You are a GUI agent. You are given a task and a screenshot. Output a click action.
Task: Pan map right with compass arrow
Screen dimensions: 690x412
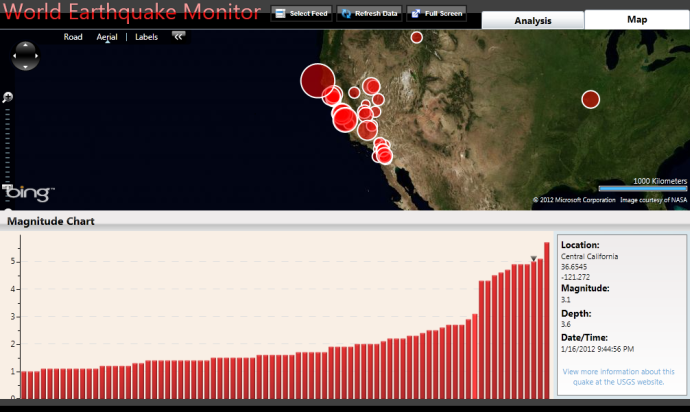point(37,56)
